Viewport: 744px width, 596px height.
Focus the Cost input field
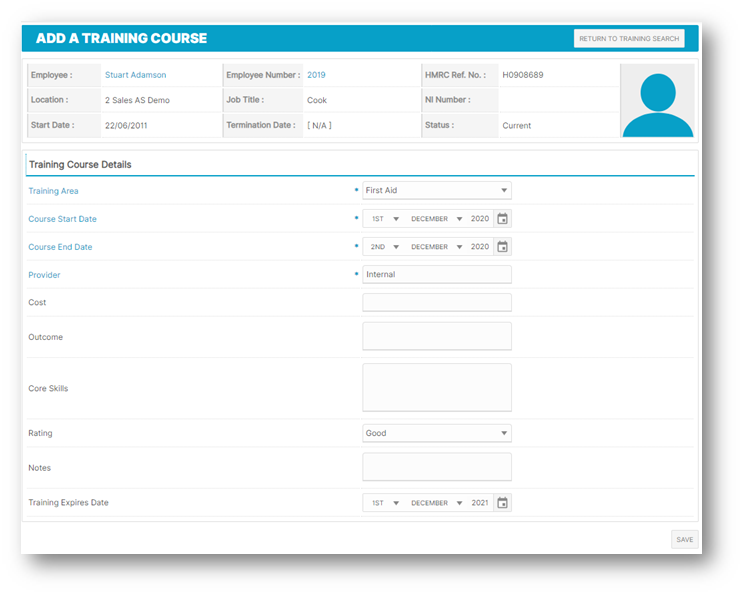pyautogui.click(x=437, y=302)
